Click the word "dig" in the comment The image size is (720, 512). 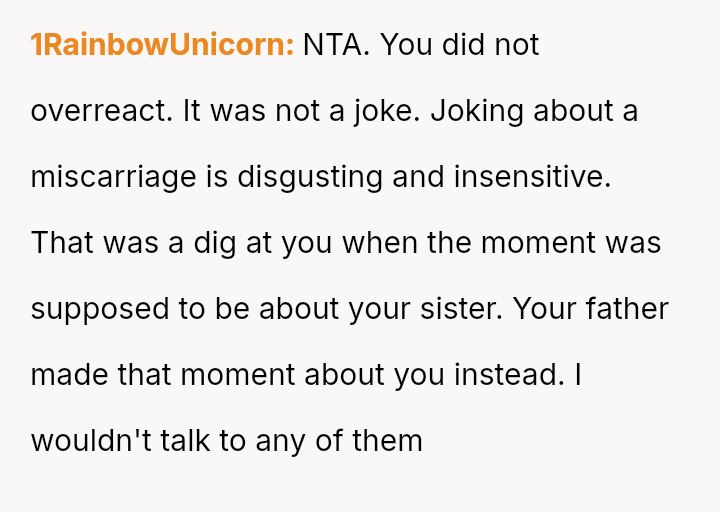click(187, 243)
